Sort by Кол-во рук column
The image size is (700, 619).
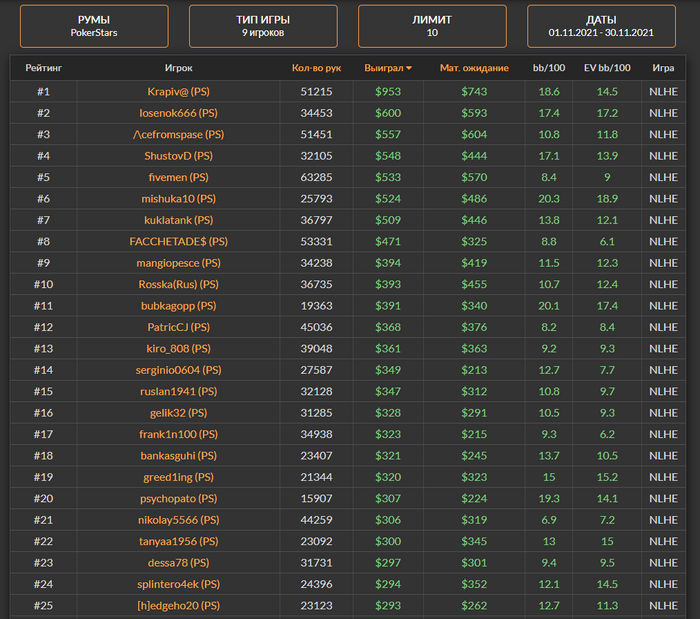[316, 69]
